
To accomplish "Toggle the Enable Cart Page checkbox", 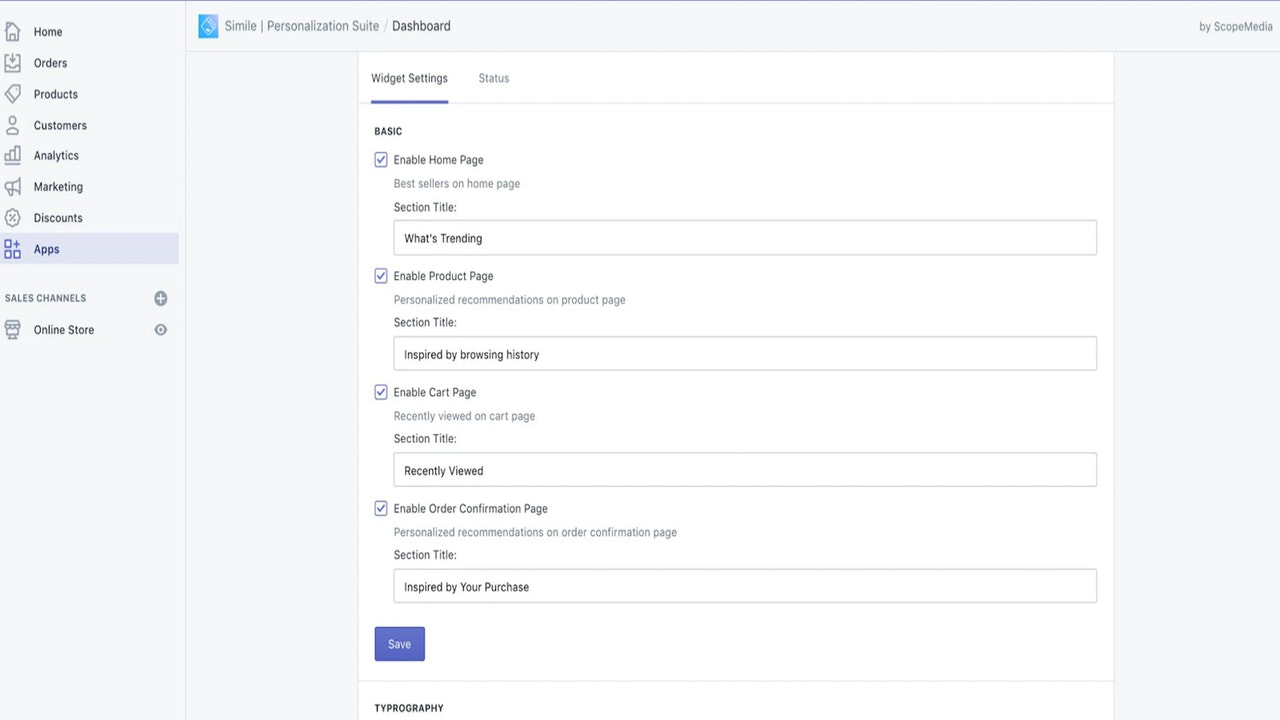I will pyautogui.click(x=381, y=391).
